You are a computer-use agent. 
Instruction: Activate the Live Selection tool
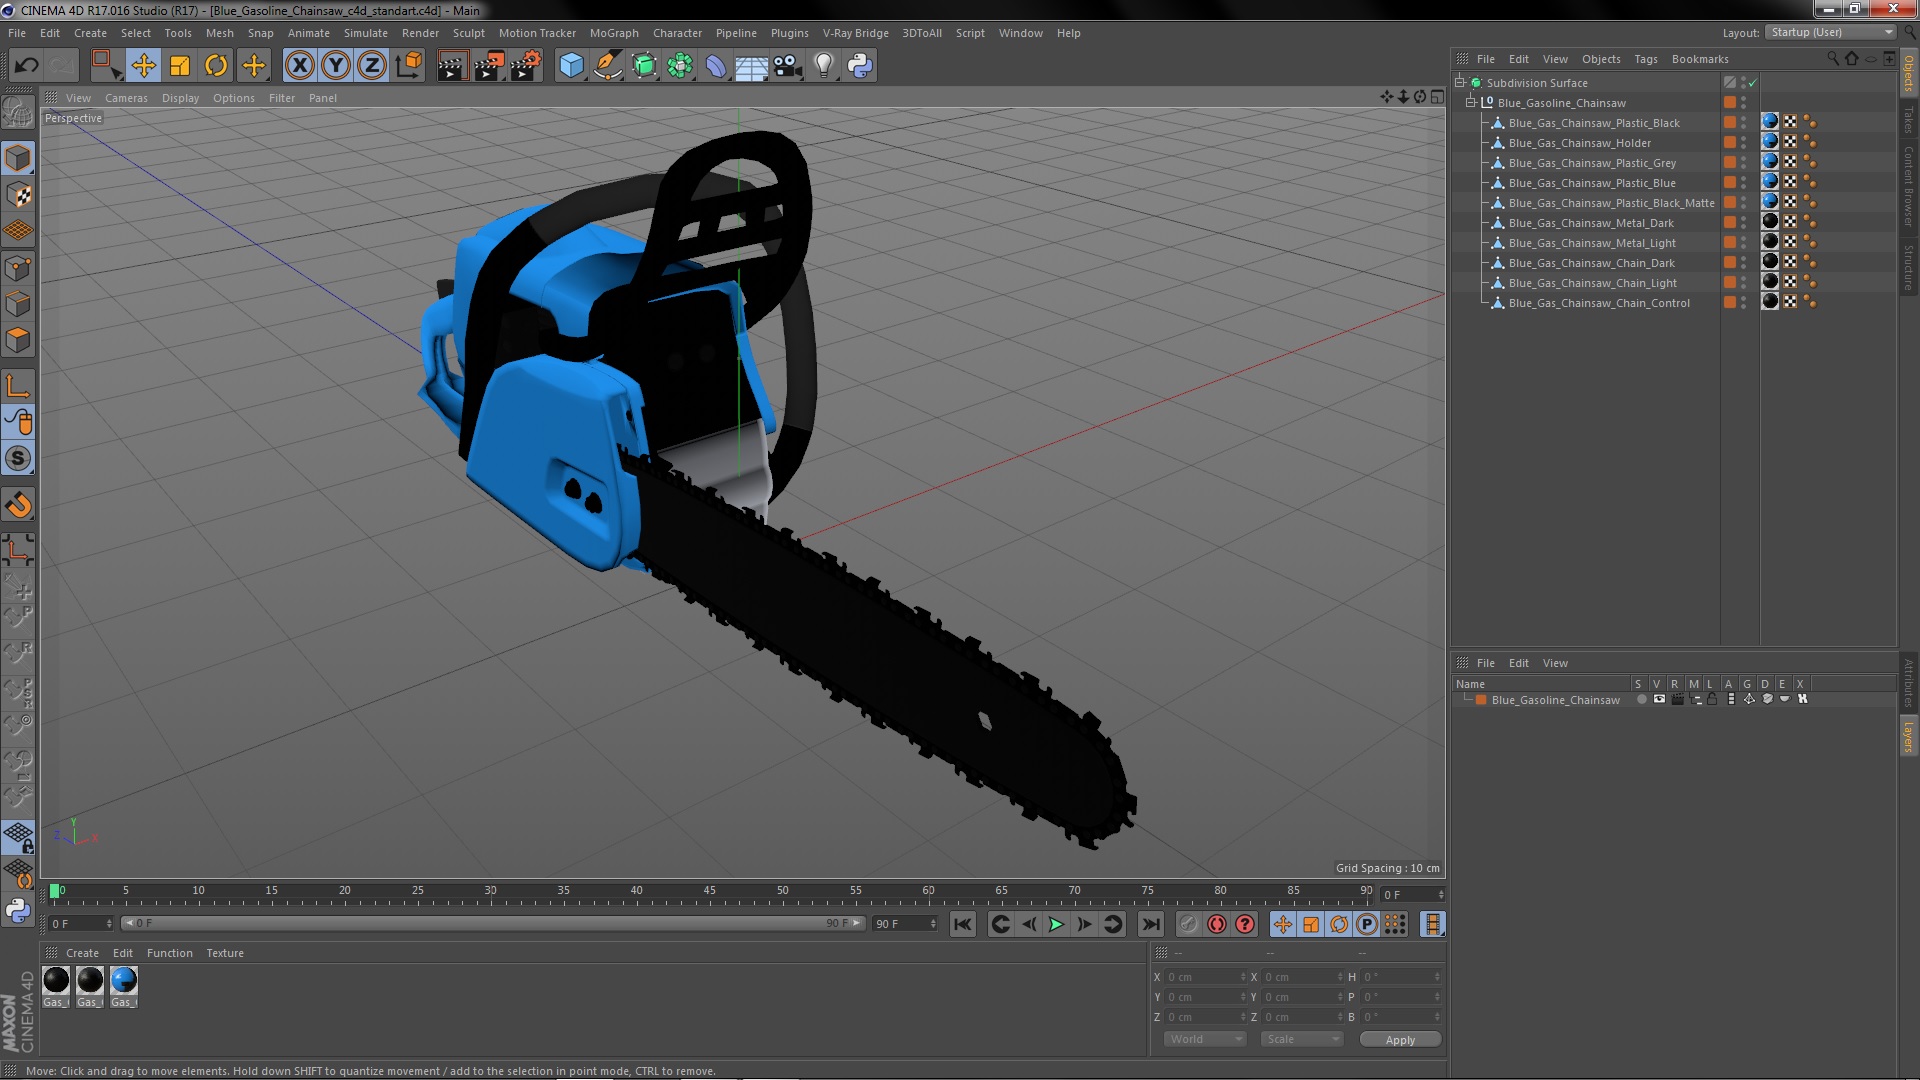[x=105, y=66]
